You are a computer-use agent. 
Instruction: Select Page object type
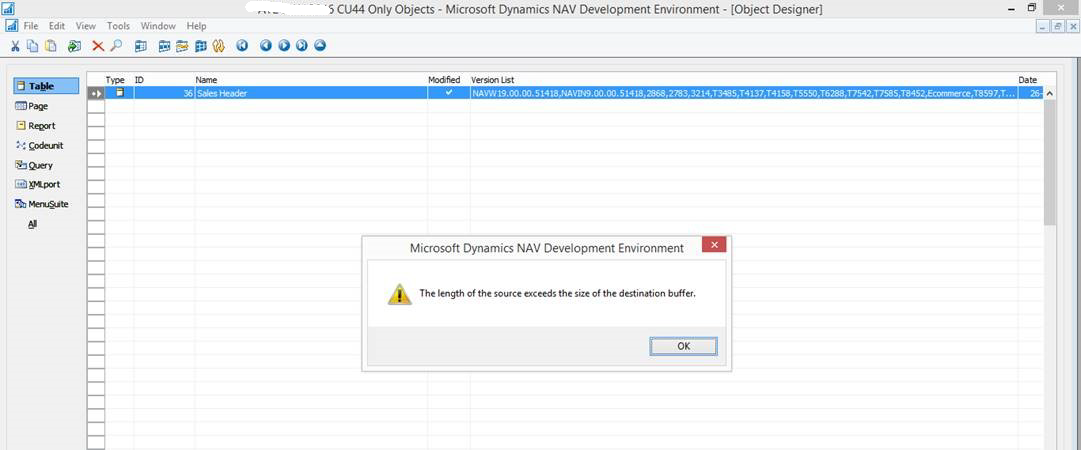(x=32, y=106)
